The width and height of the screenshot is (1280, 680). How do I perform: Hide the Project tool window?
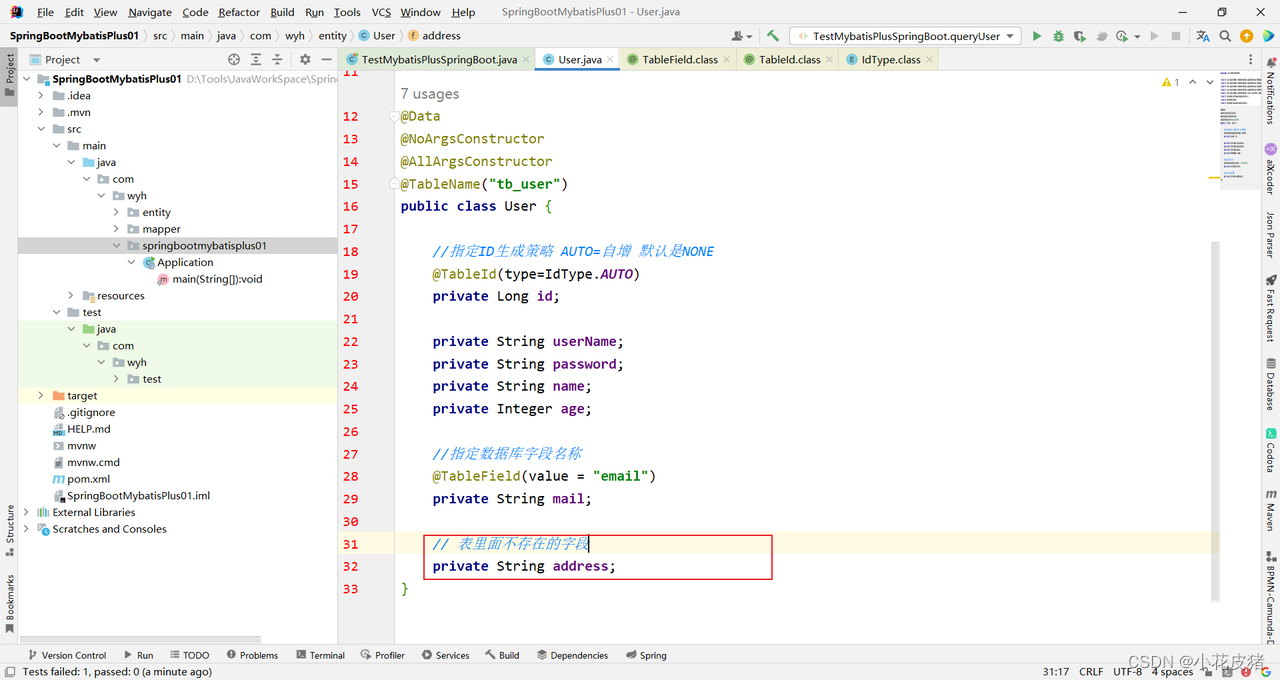pyautogui.click(x=327, y=60)
